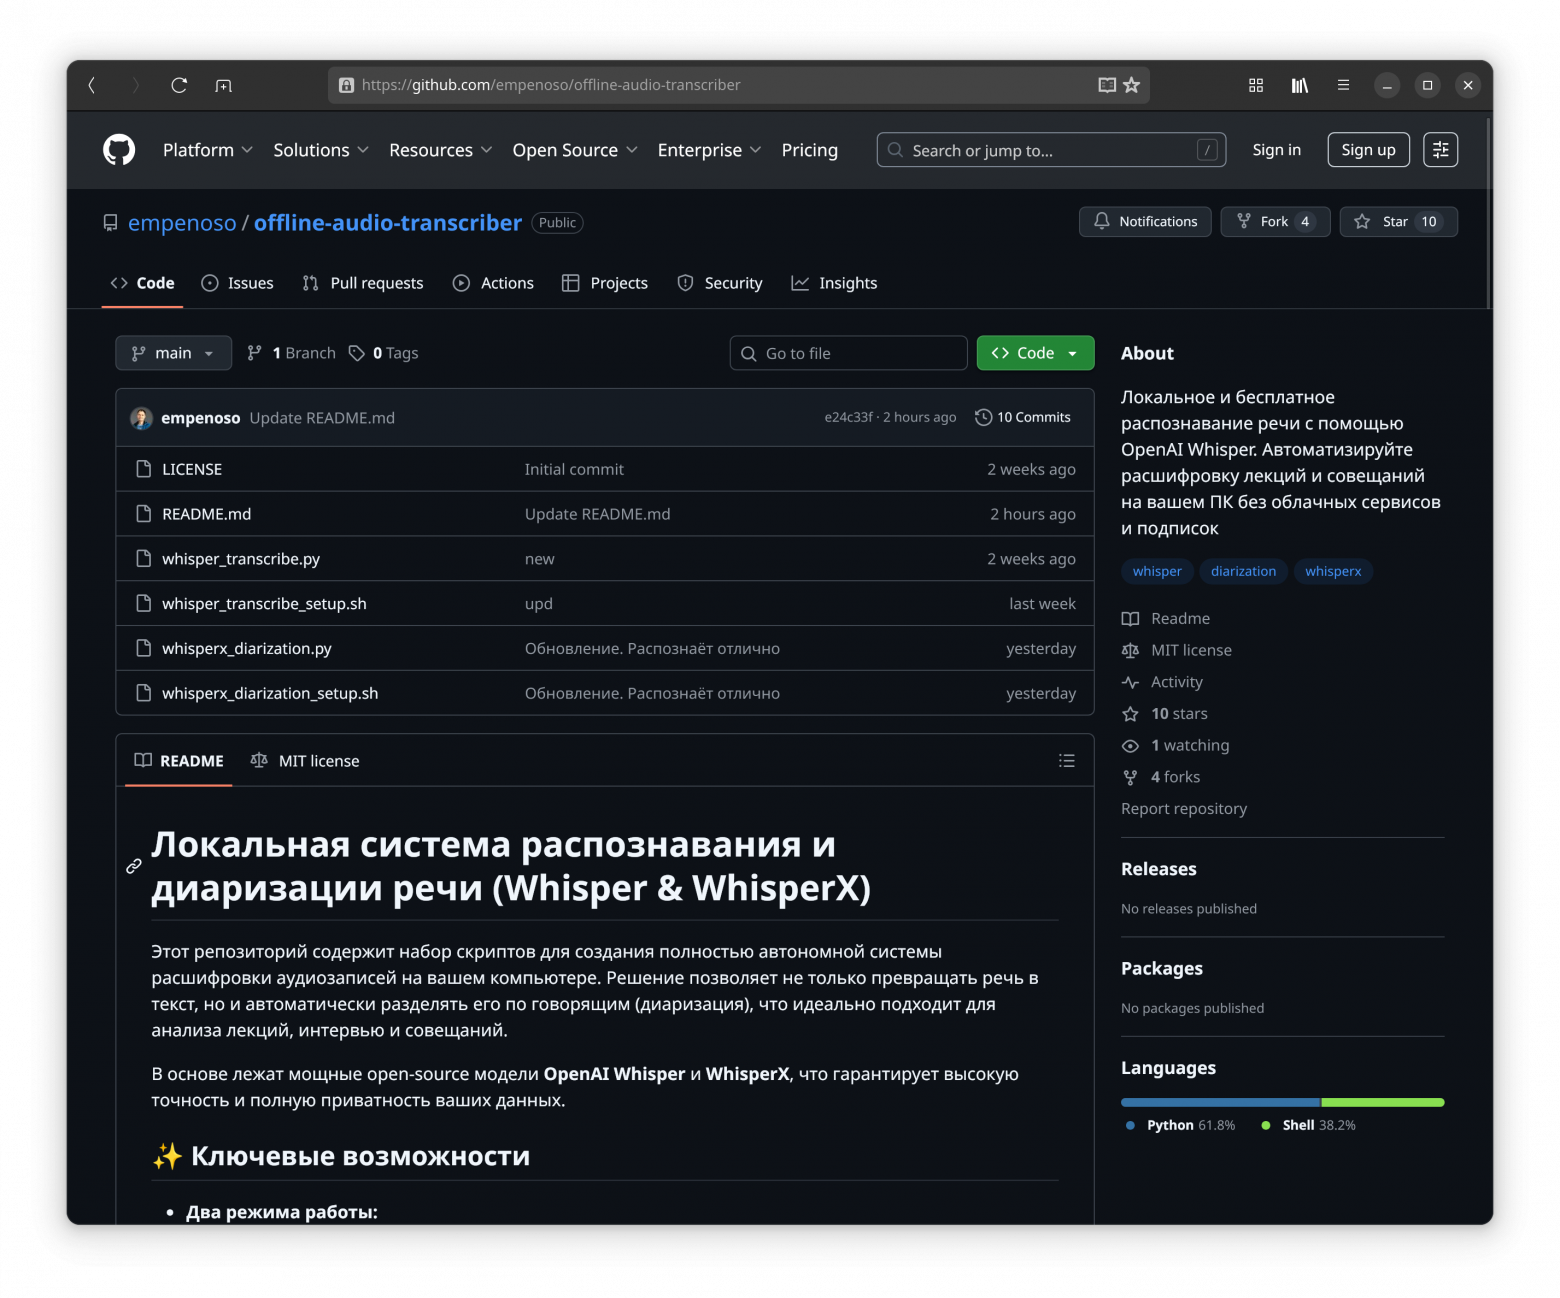
Task: Open the README outline list icon
Action: [1066, 761]
